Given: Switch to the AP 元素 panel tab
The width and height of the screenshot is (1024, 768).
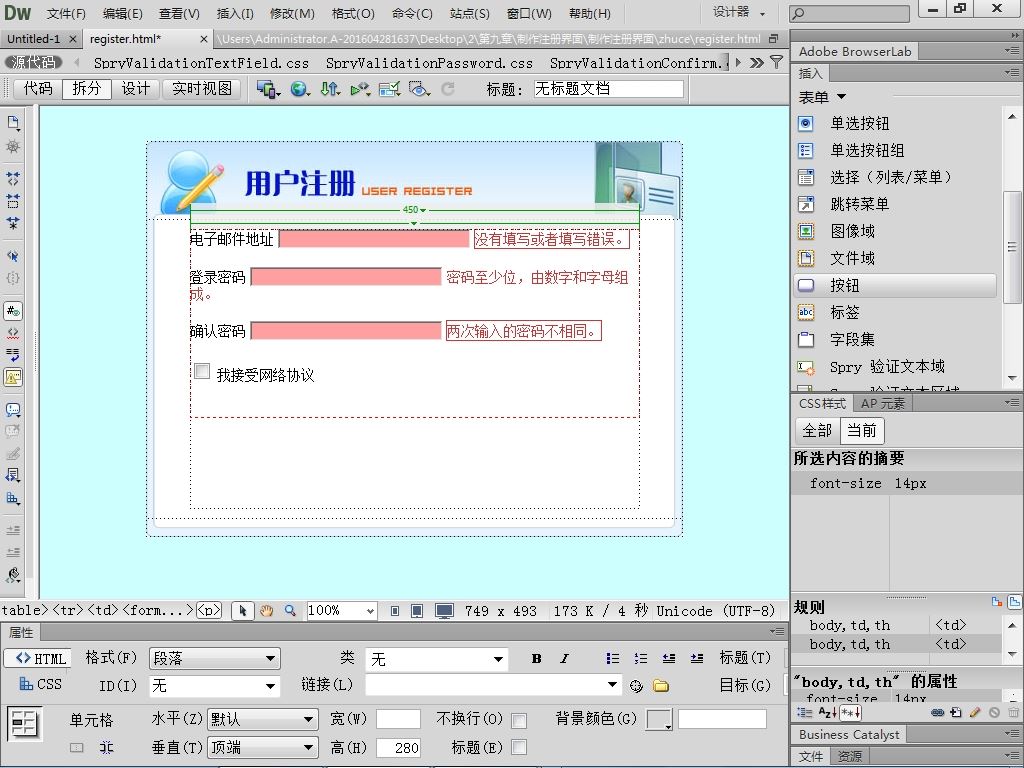Looking at the screenshot, I should point(882,404).
